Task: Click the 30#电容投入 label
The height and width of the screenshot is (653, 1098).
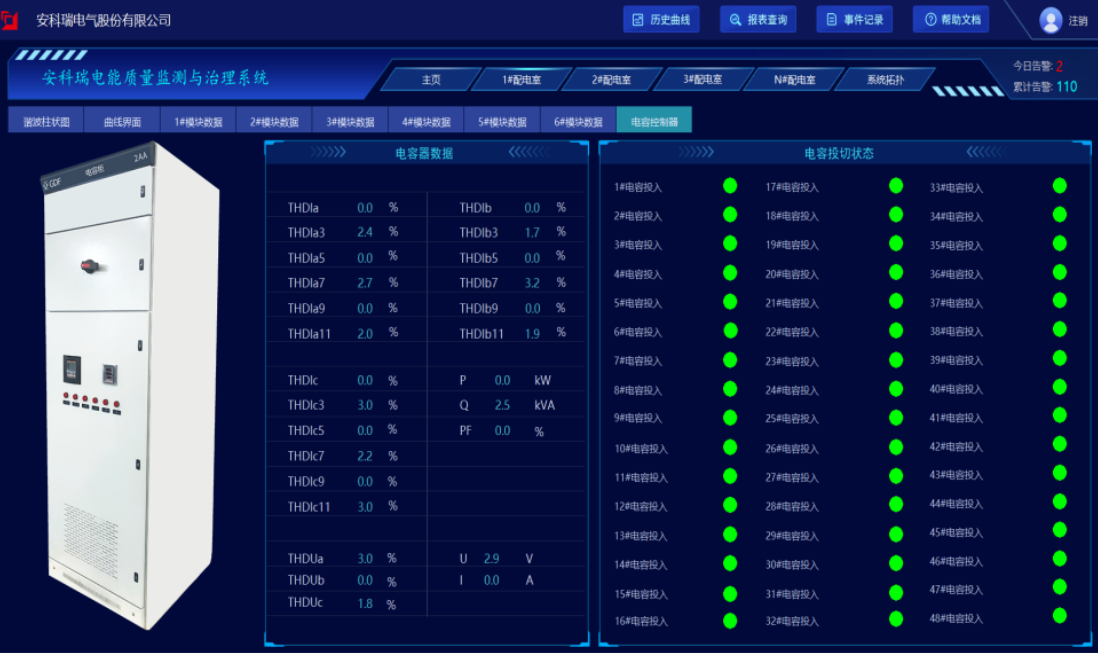Action: (791, 565)
